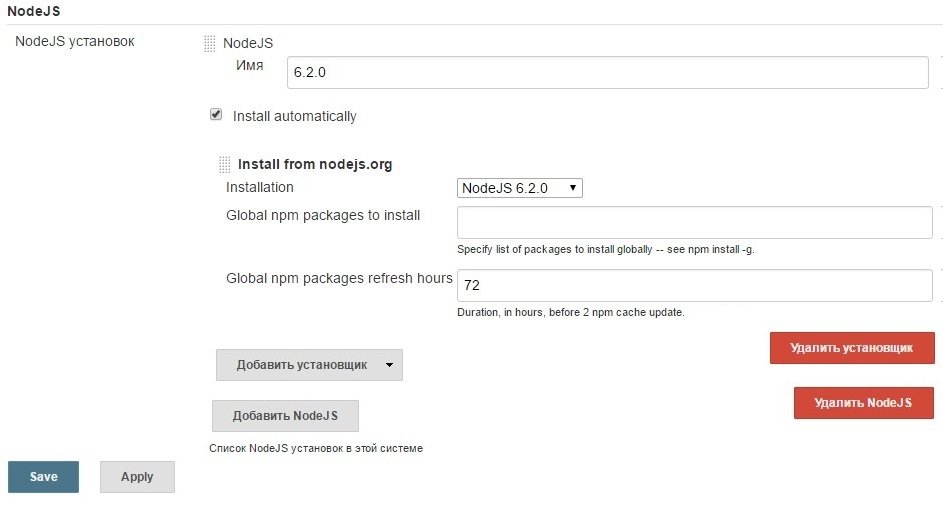Click the npm packages refresh hours field
This screenshot has width=943, height=507.
695,285
